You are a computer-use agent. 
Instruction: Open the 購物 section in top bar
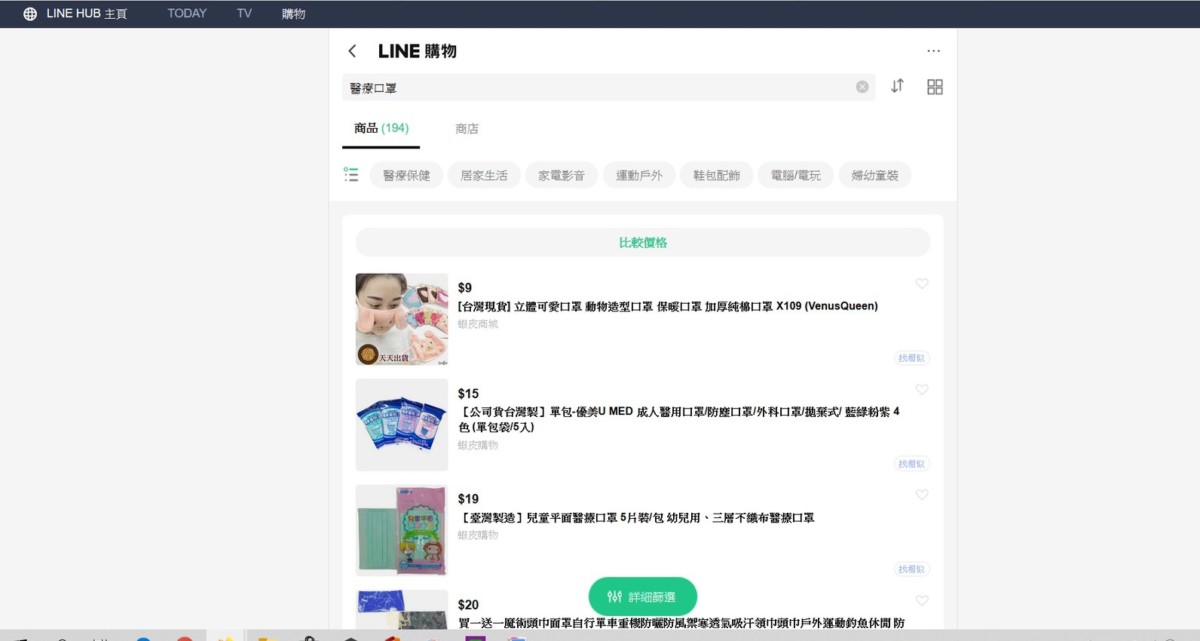click(293, 14)
